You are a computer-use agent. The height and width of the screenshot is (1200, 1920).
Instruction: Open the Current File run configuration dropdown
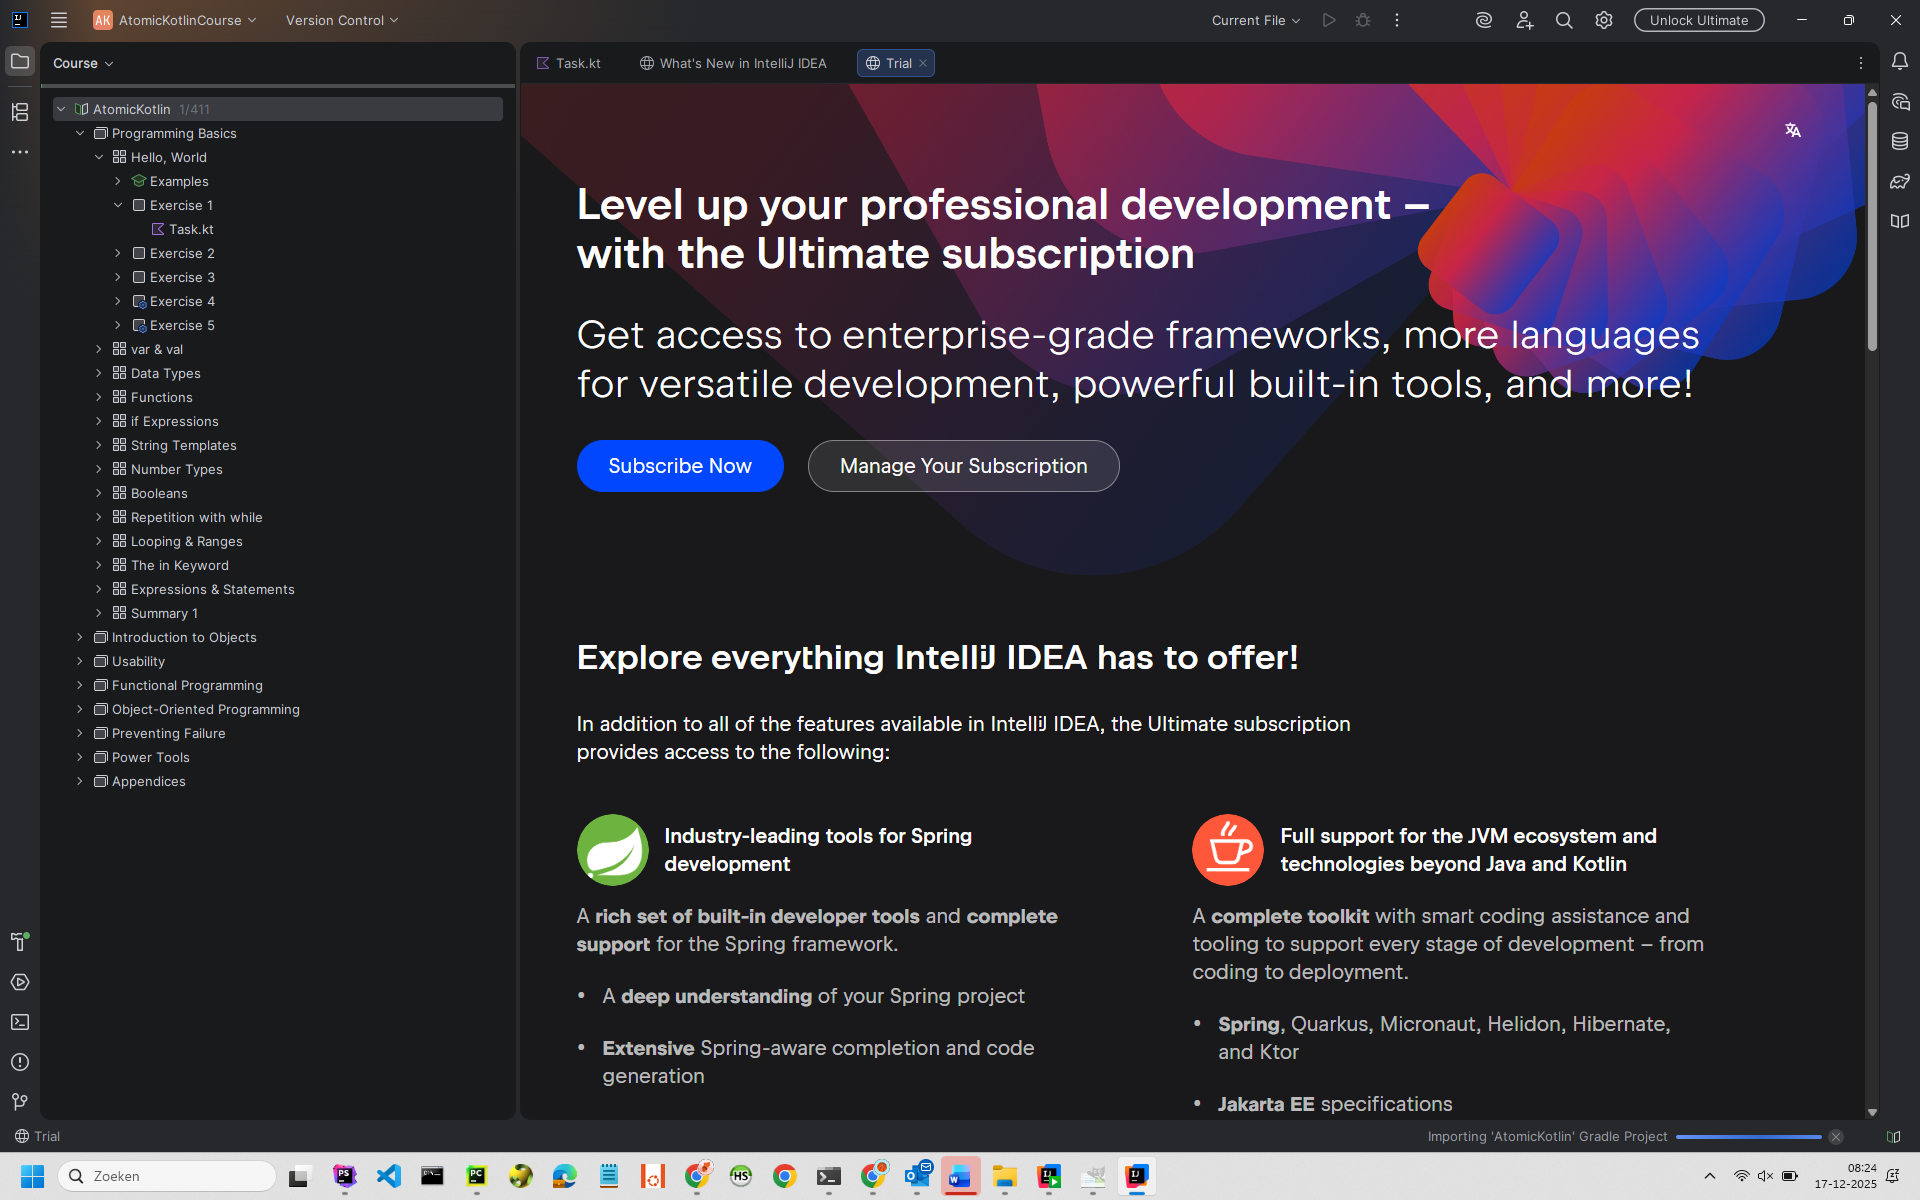1256,20
